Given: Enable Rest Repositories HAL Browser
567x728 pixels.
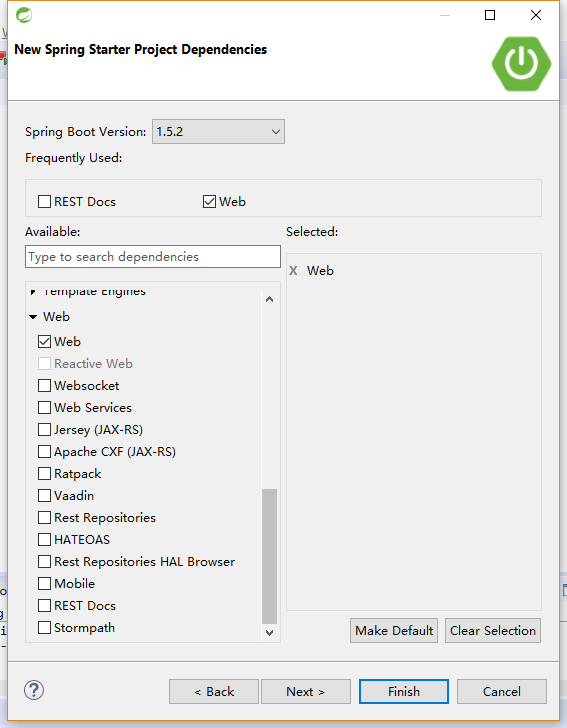Looking at the screenshot, I should (45, 562).
